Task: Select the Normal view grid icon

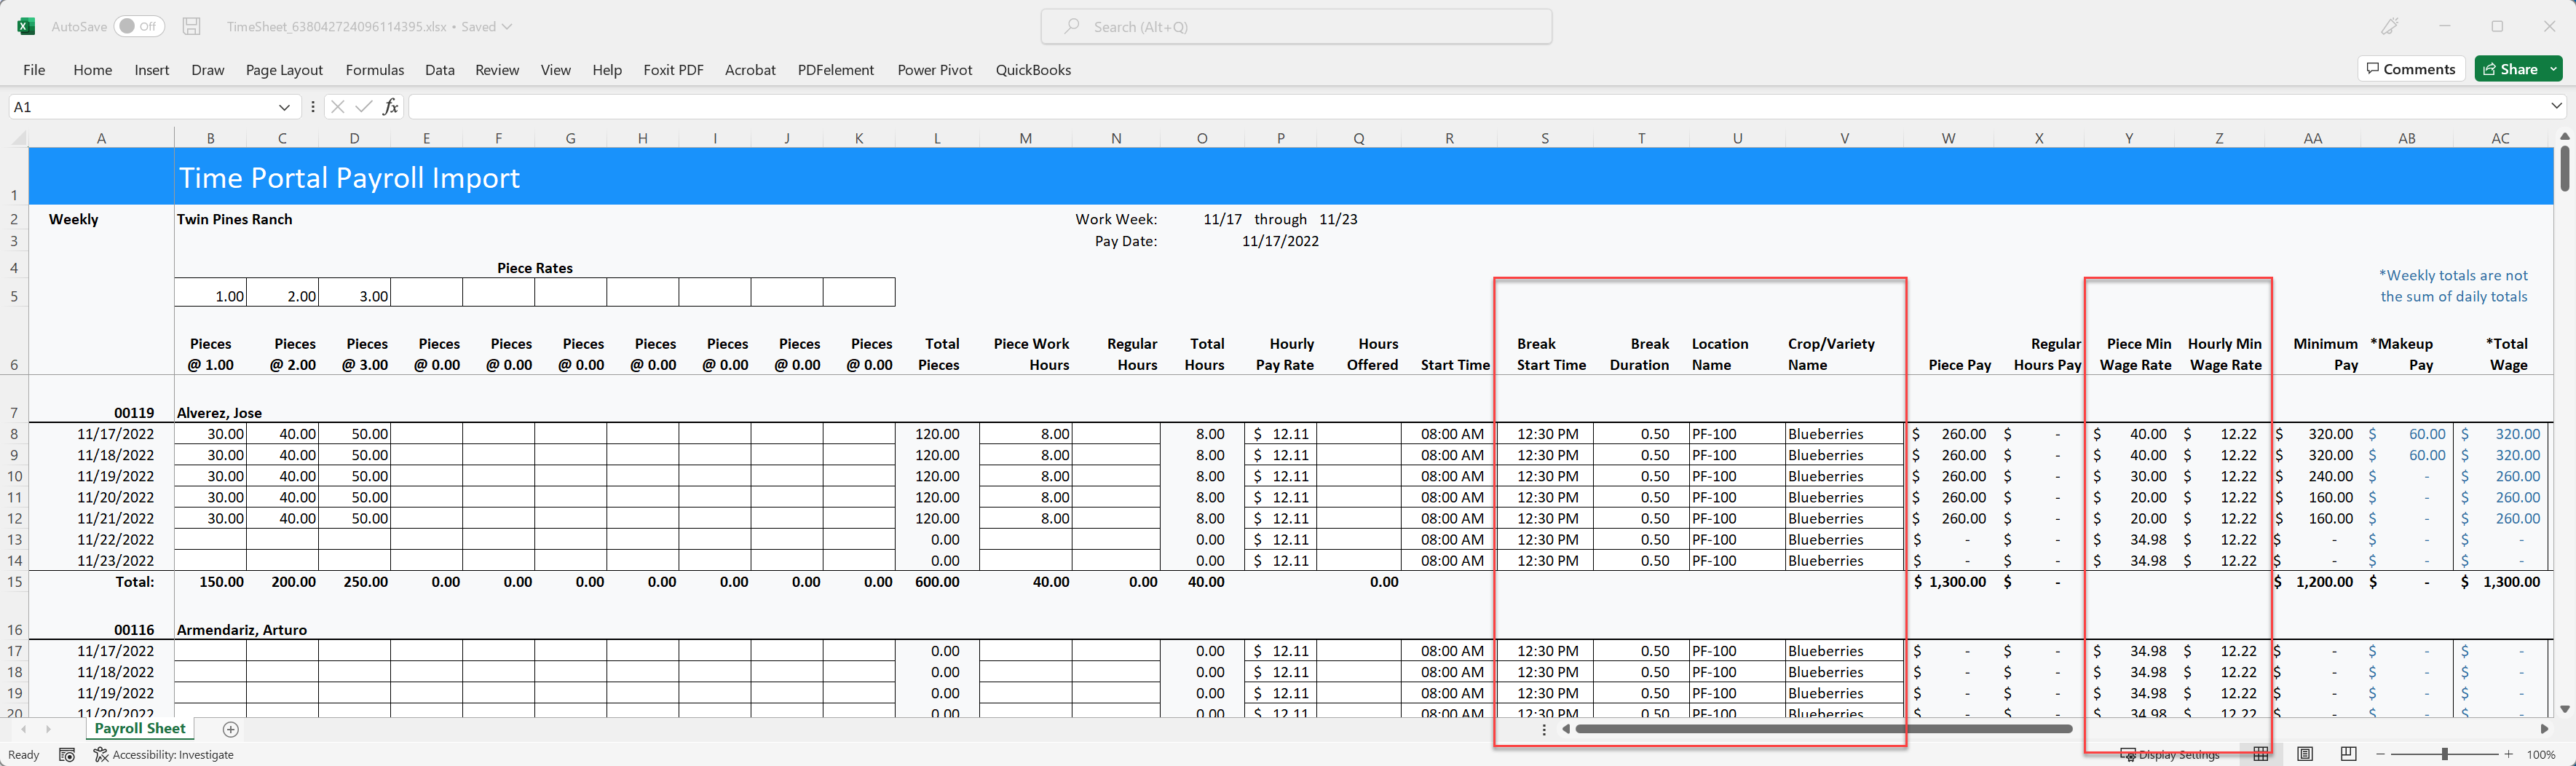Action: 2261,754
